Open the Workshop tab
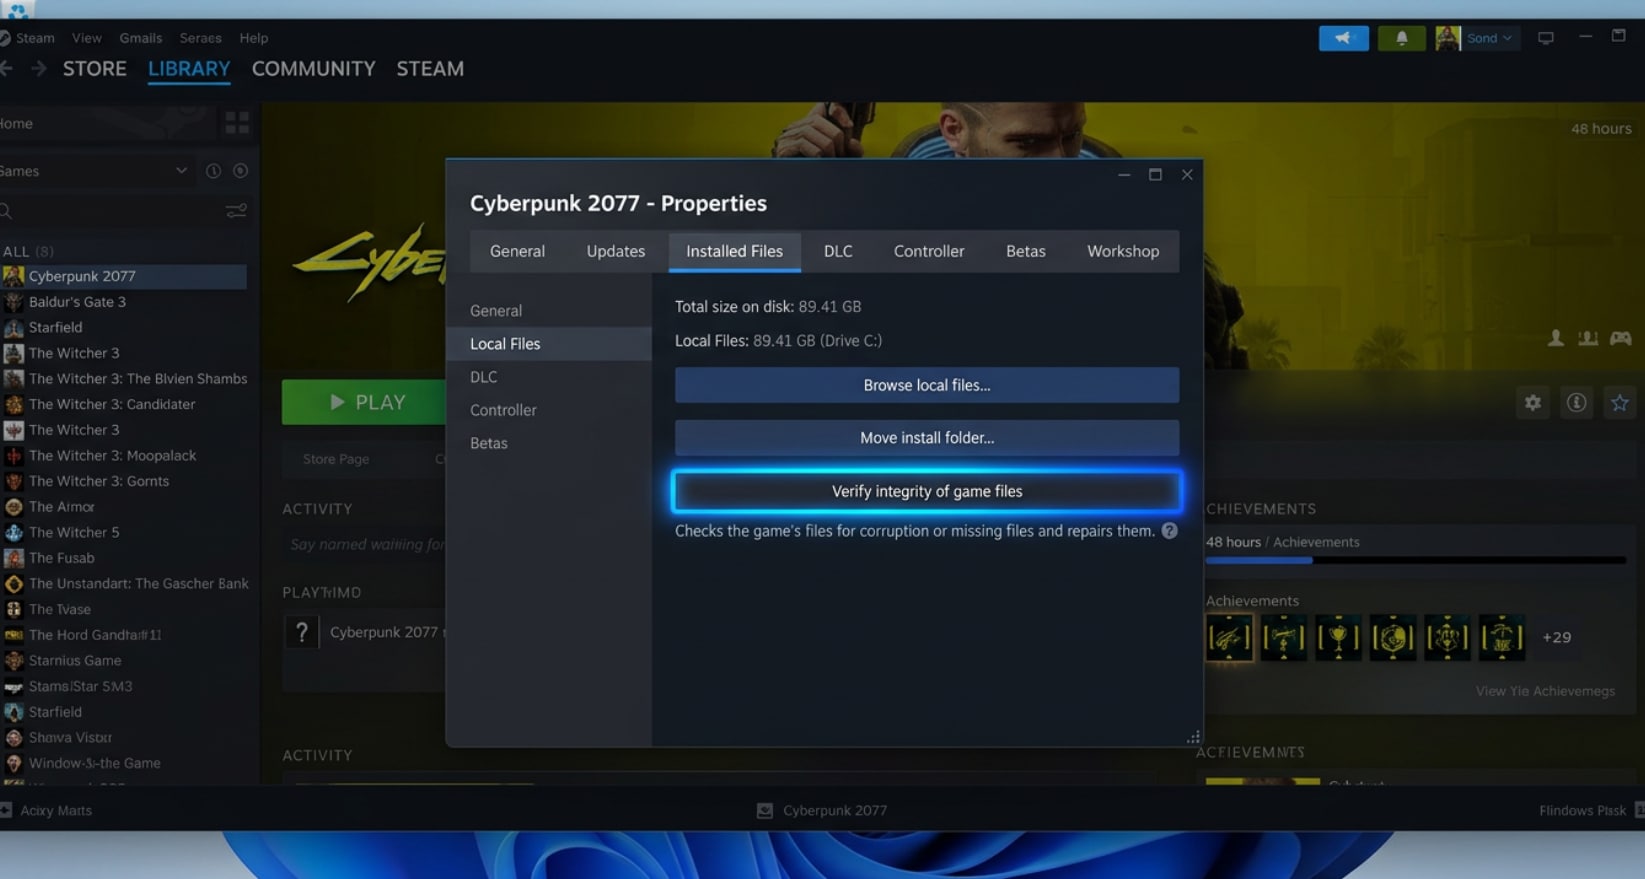Viewport: 1645px width, 879px height. tap(1123, 251)
